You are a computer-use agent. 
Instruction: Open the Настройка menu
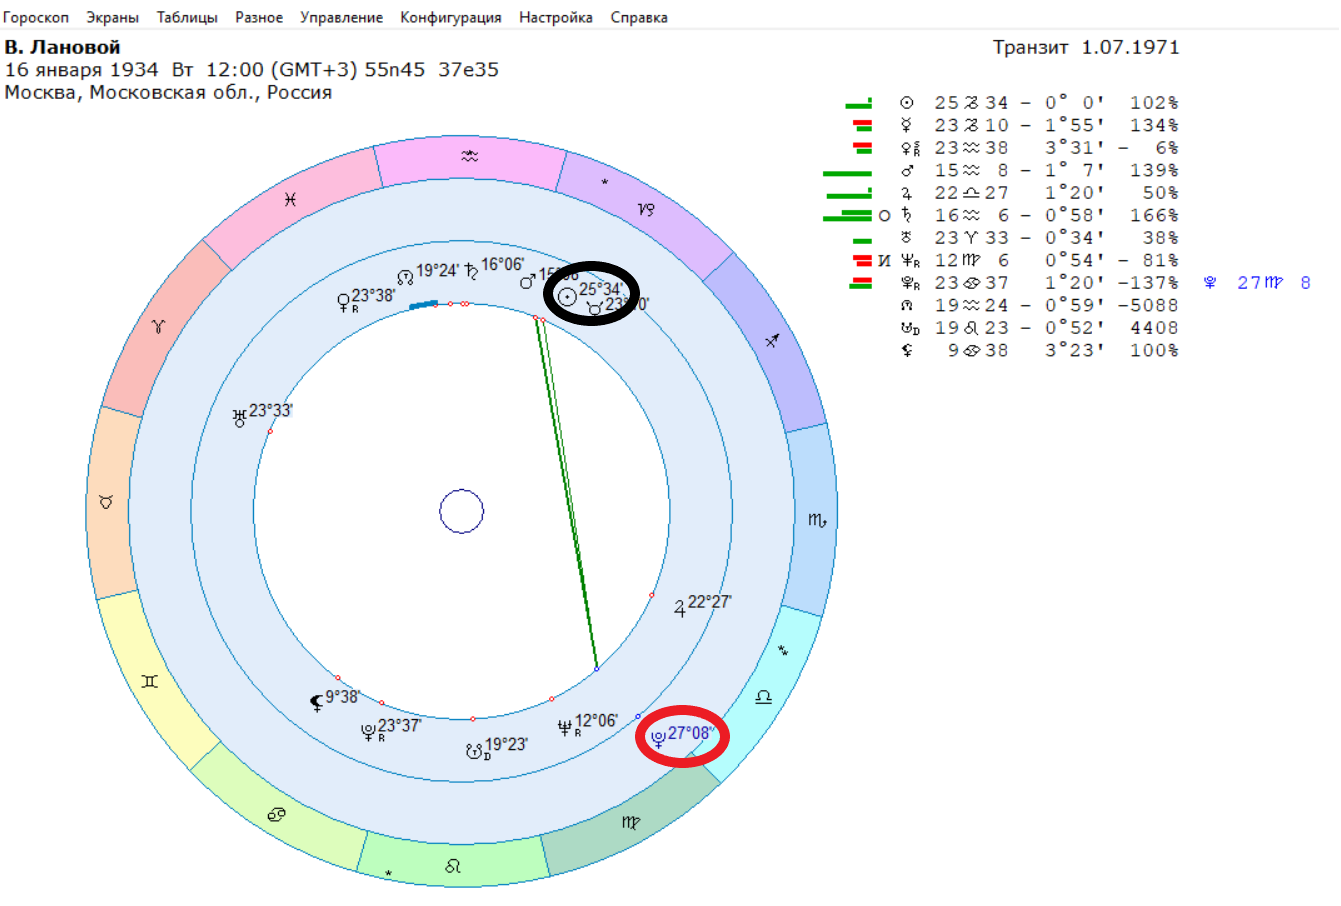(x=555, y=17)
